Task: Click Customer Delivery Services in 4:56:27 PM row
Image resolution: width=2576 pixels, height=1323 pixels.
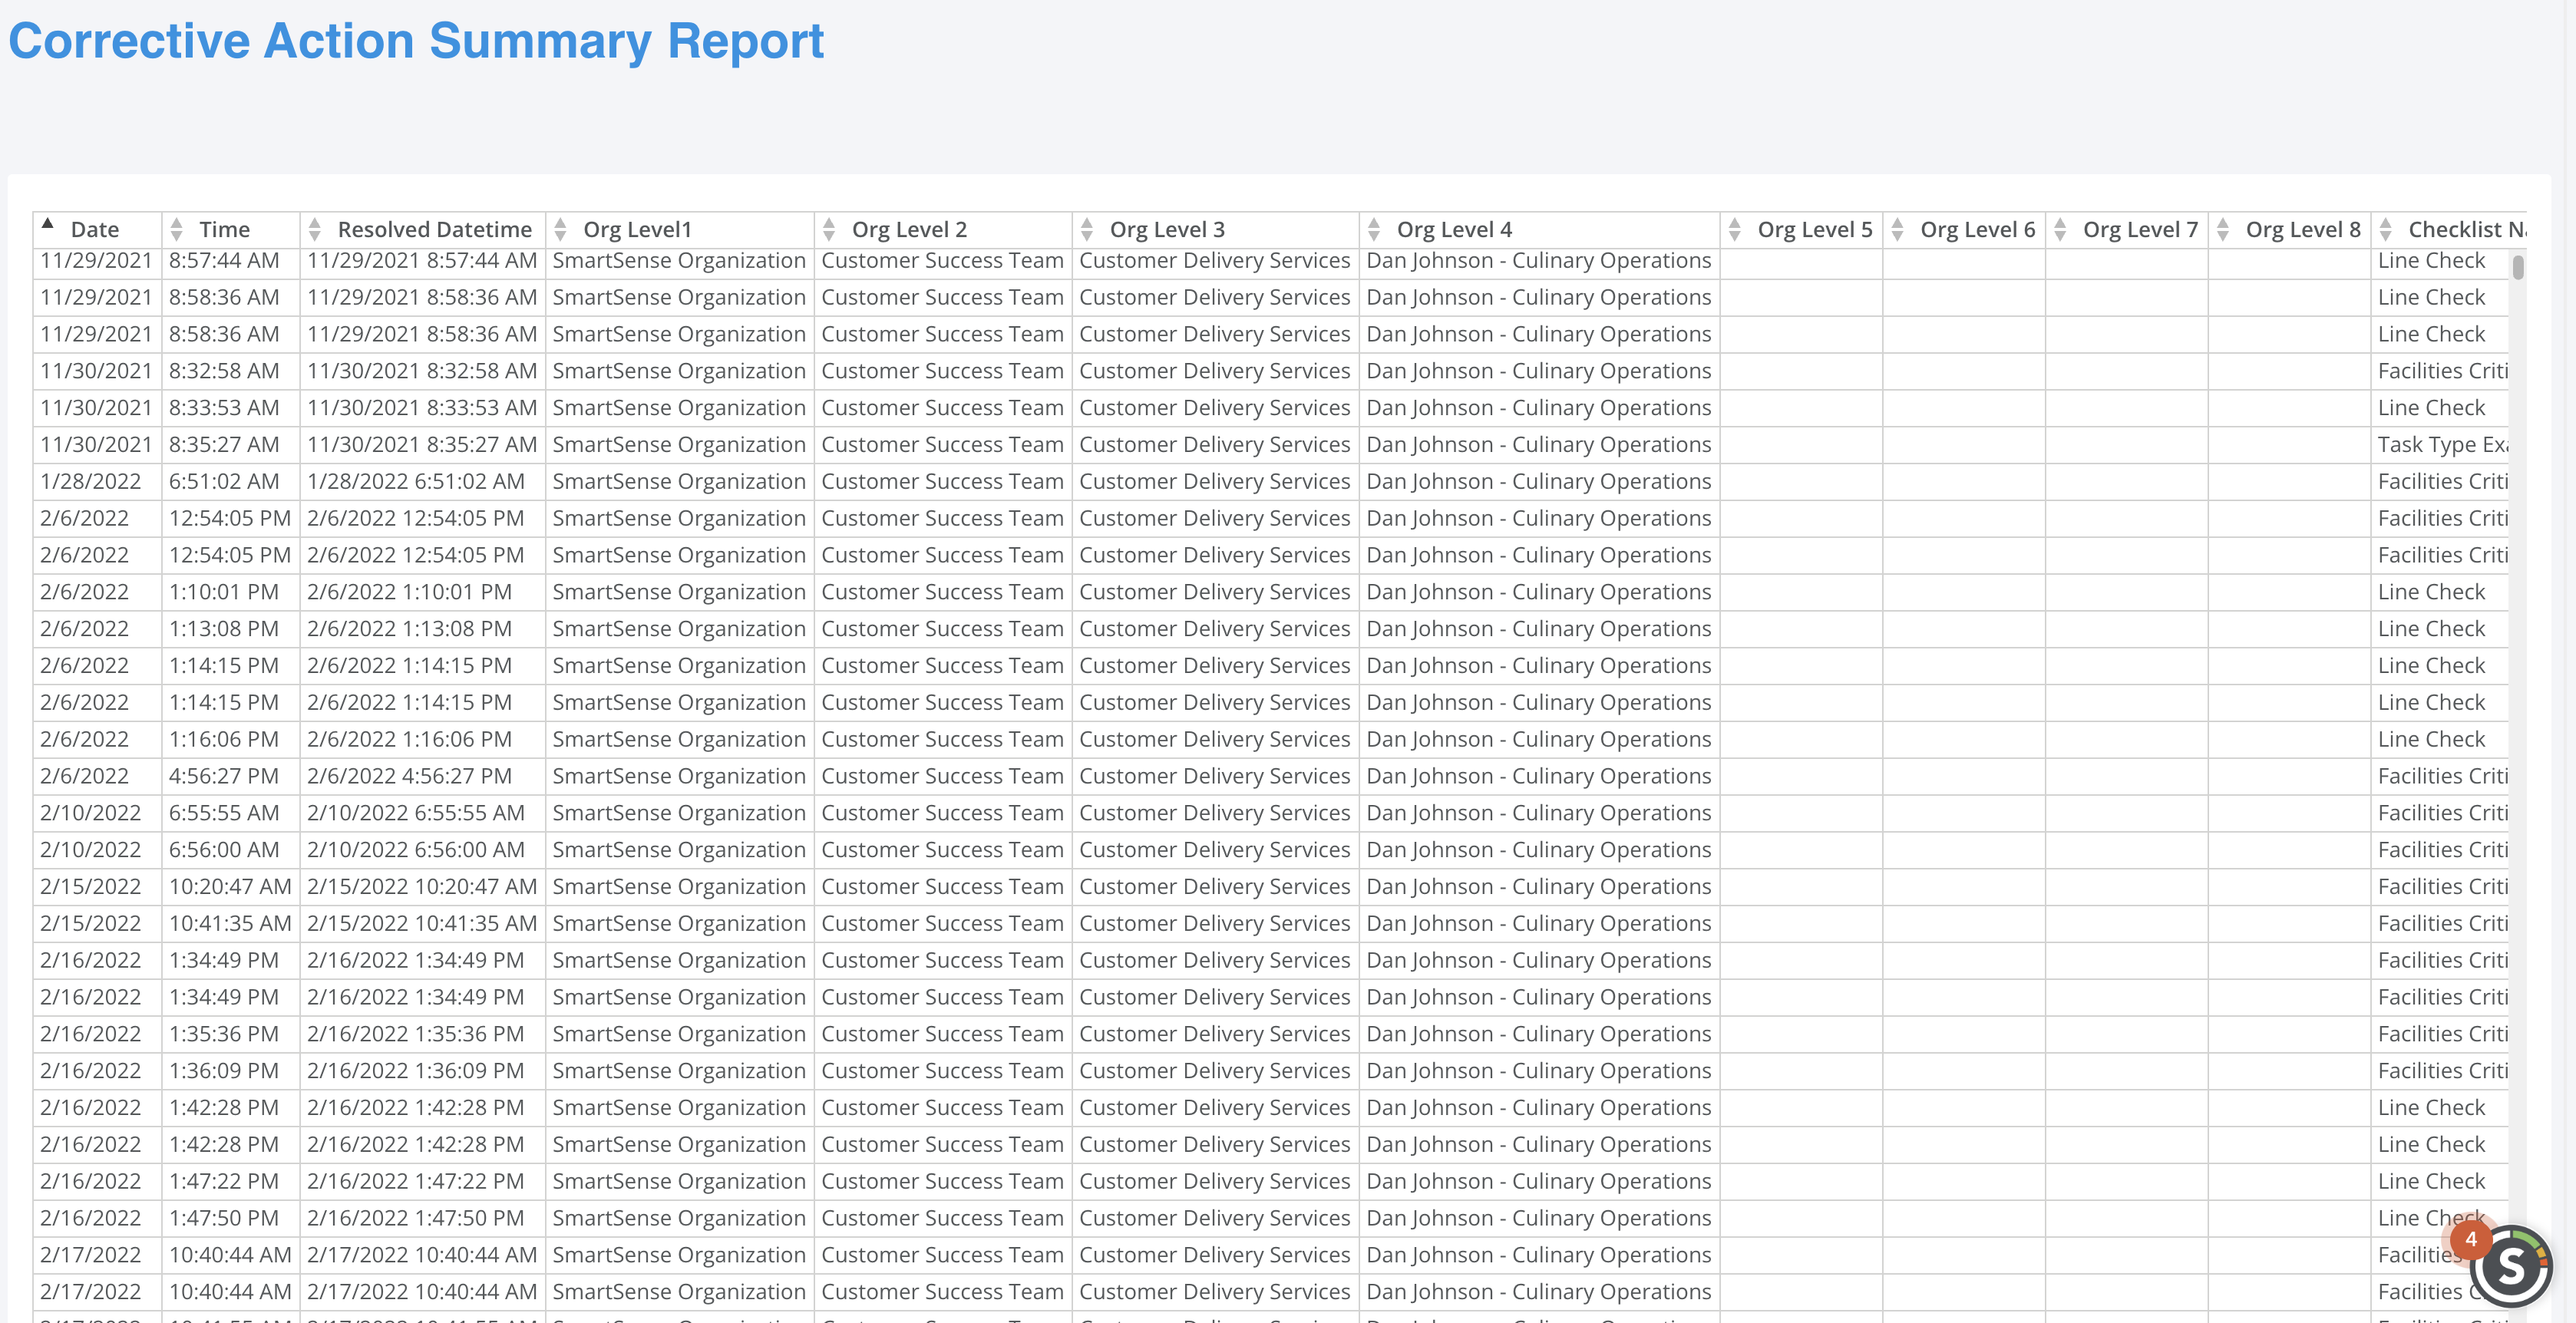Action: tap(1215, 777)
